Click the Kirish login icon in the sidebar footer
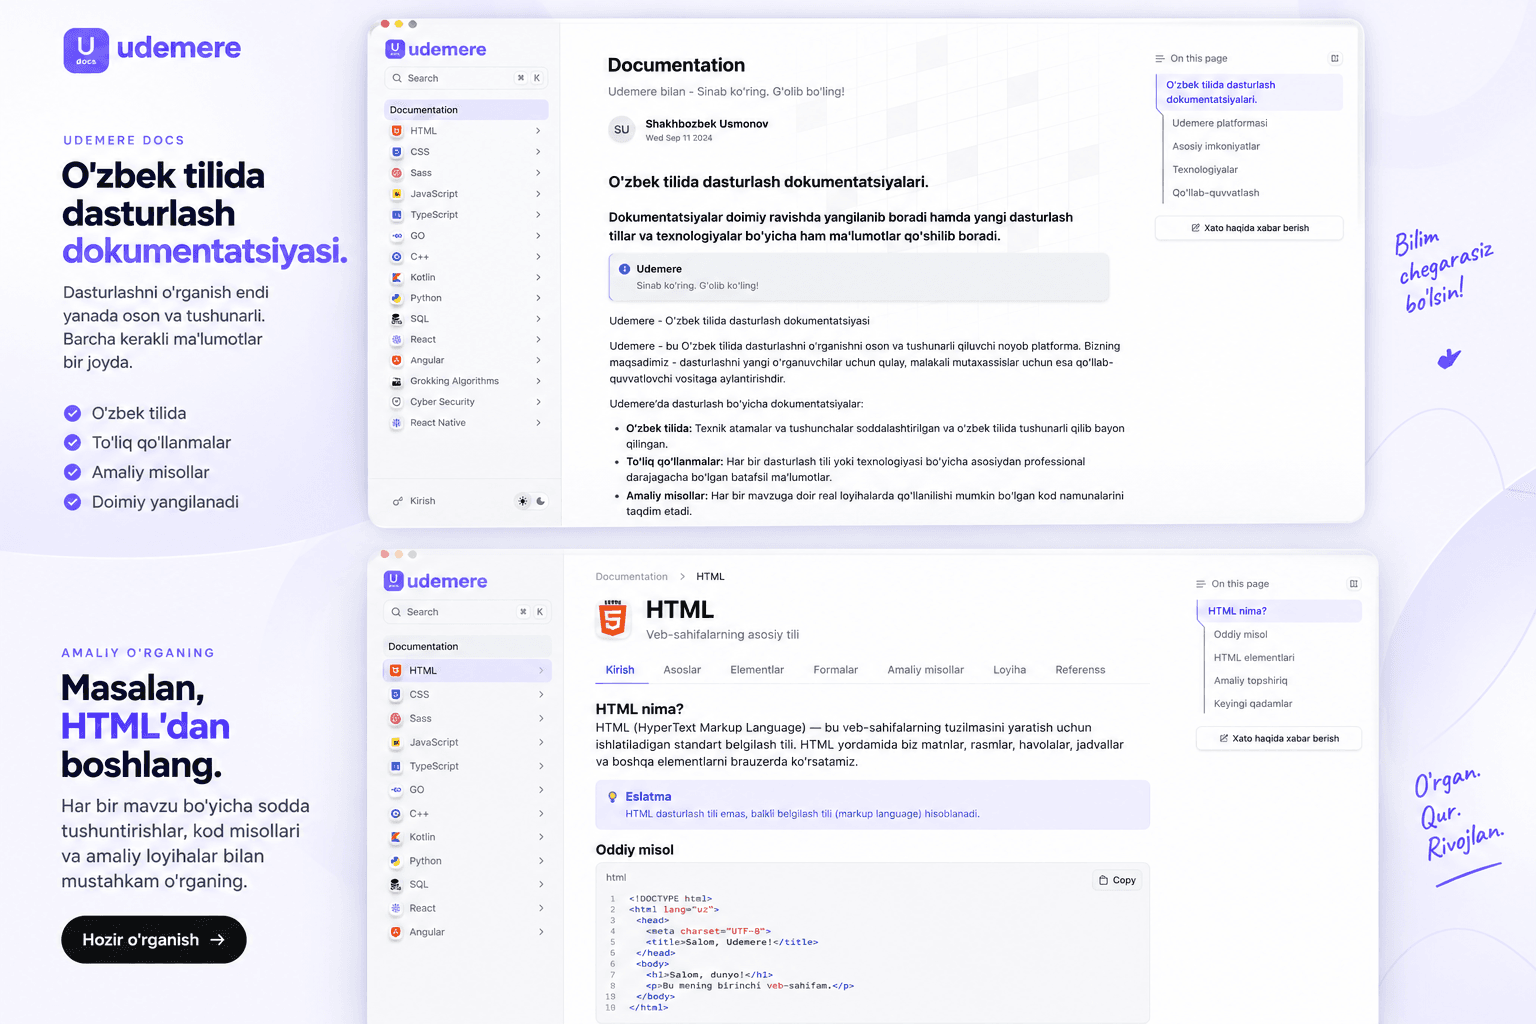Viewport: 1536px width, 1024px height. coord(397,501)
